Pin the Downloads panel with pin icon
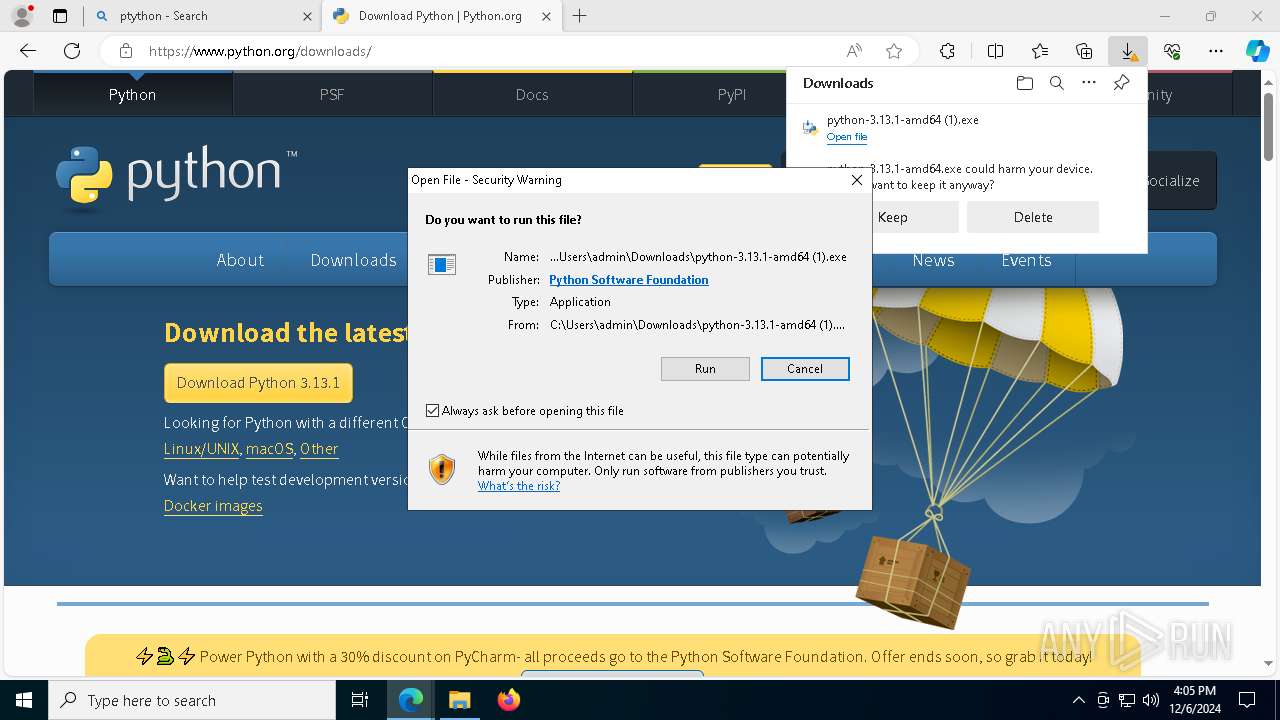Screen dimensions: 1280x720 tap(1121, 83)
